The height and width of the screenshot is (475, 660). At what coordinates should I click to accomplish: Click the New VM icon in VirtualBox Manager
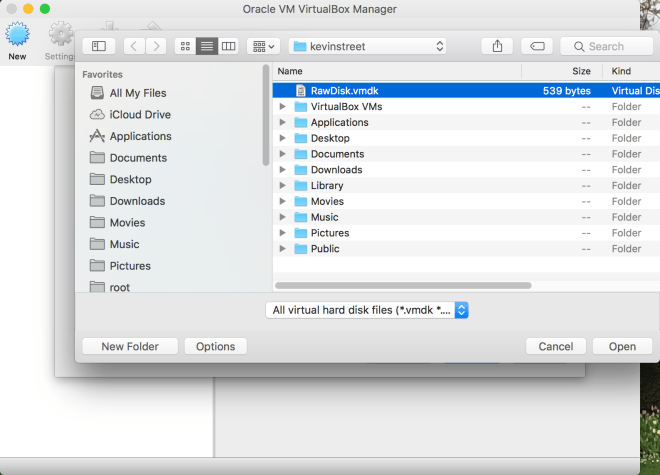(x=17, y=34)
